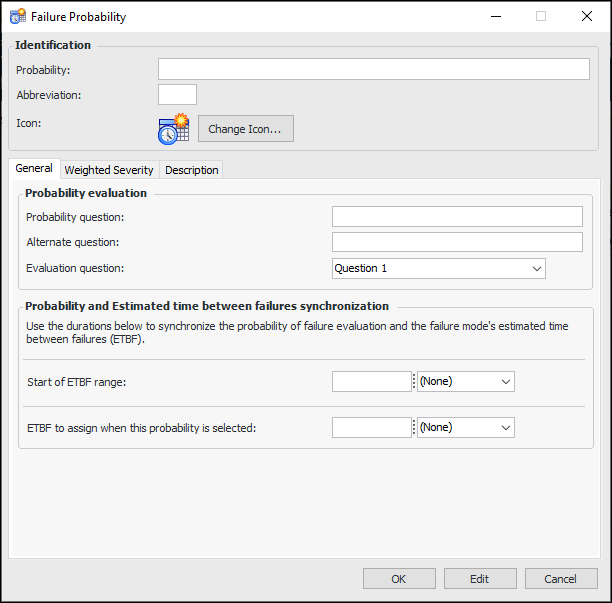Click the calendar clock probability icon

[173, 128]
